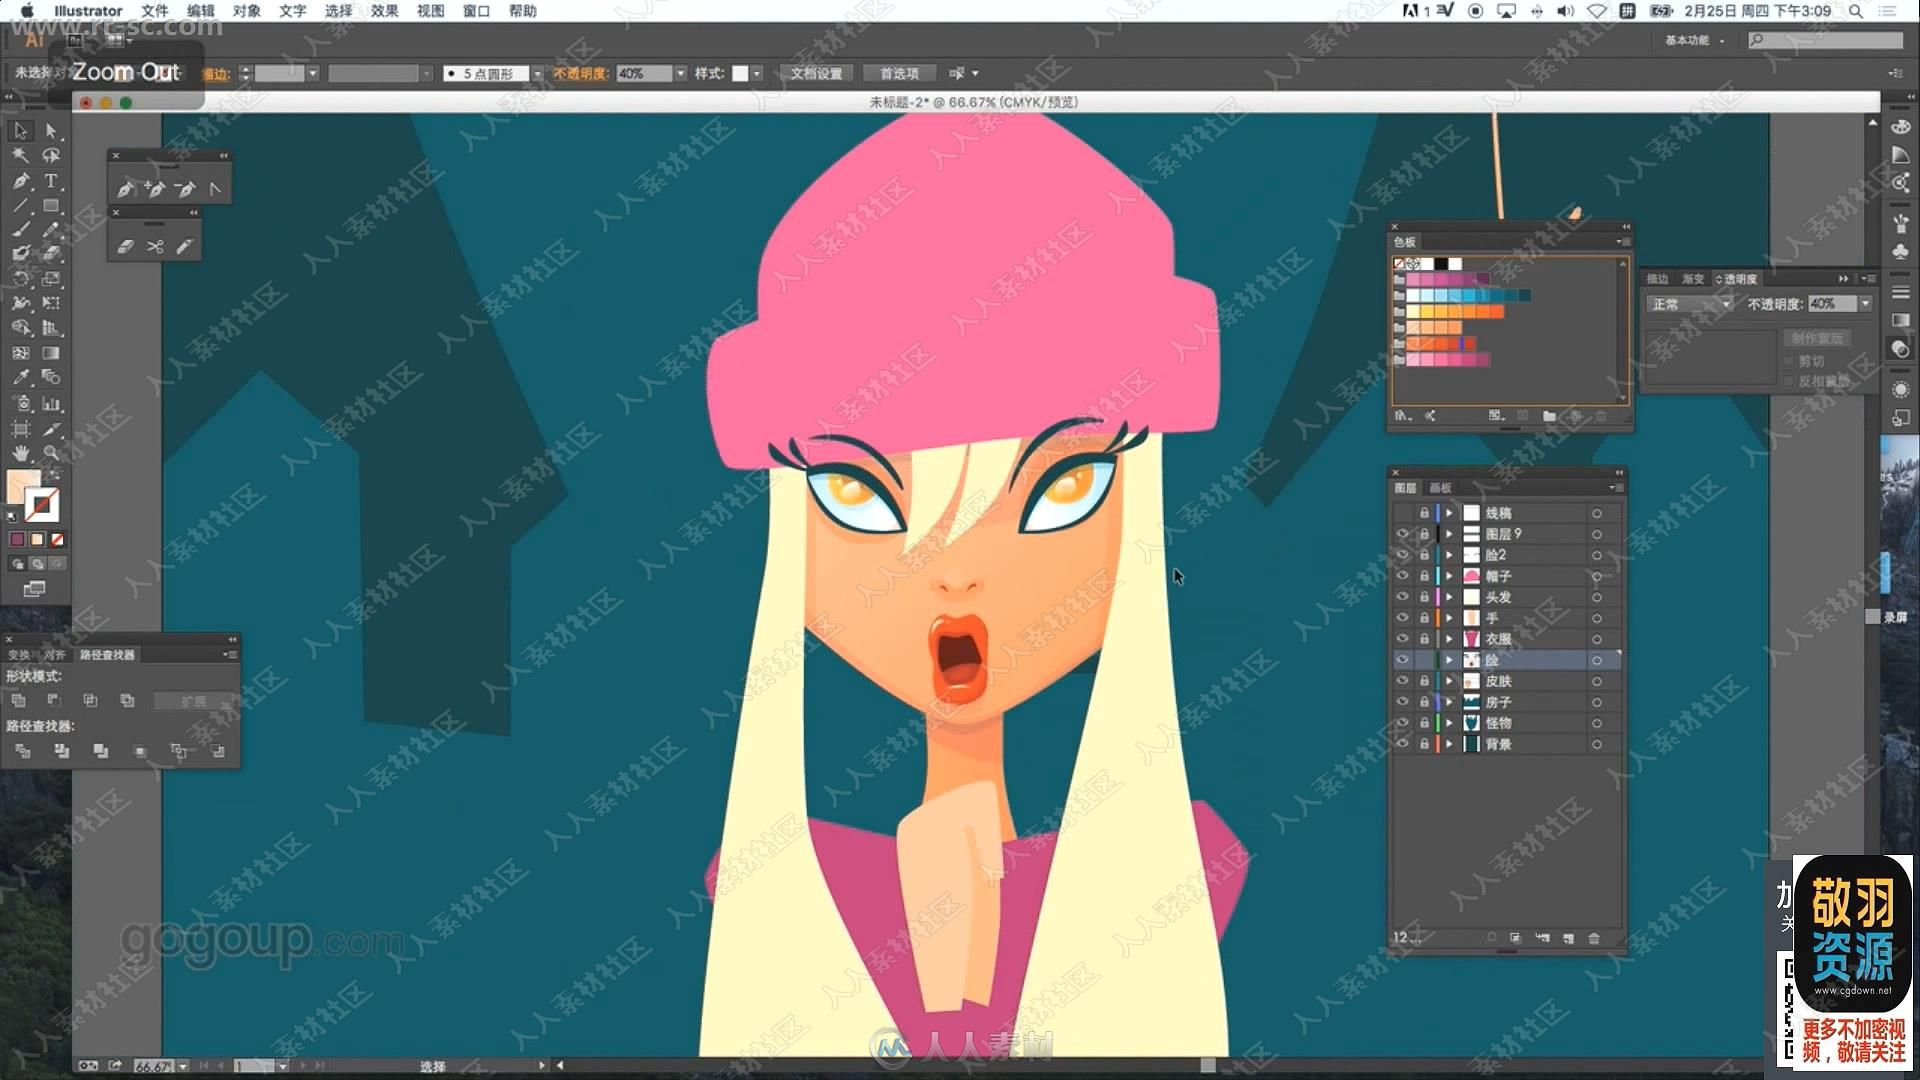This screenshot has height=1080, width=1920.
Task: Switch to 渐变 tab
Action: coord(1693,279)
